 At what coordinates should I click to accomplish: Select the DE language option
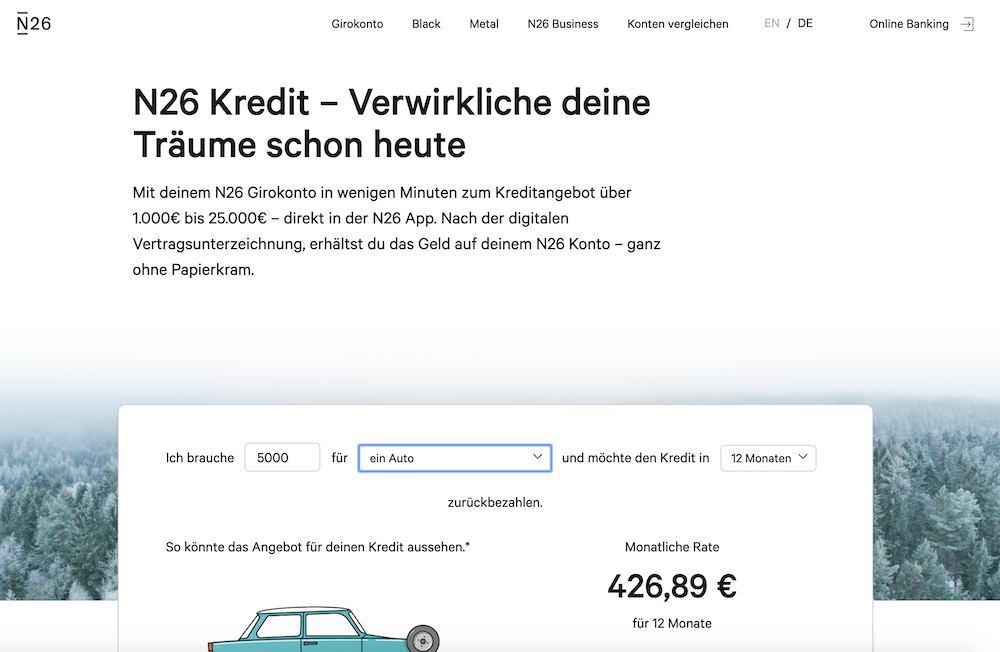coord(805,24)
